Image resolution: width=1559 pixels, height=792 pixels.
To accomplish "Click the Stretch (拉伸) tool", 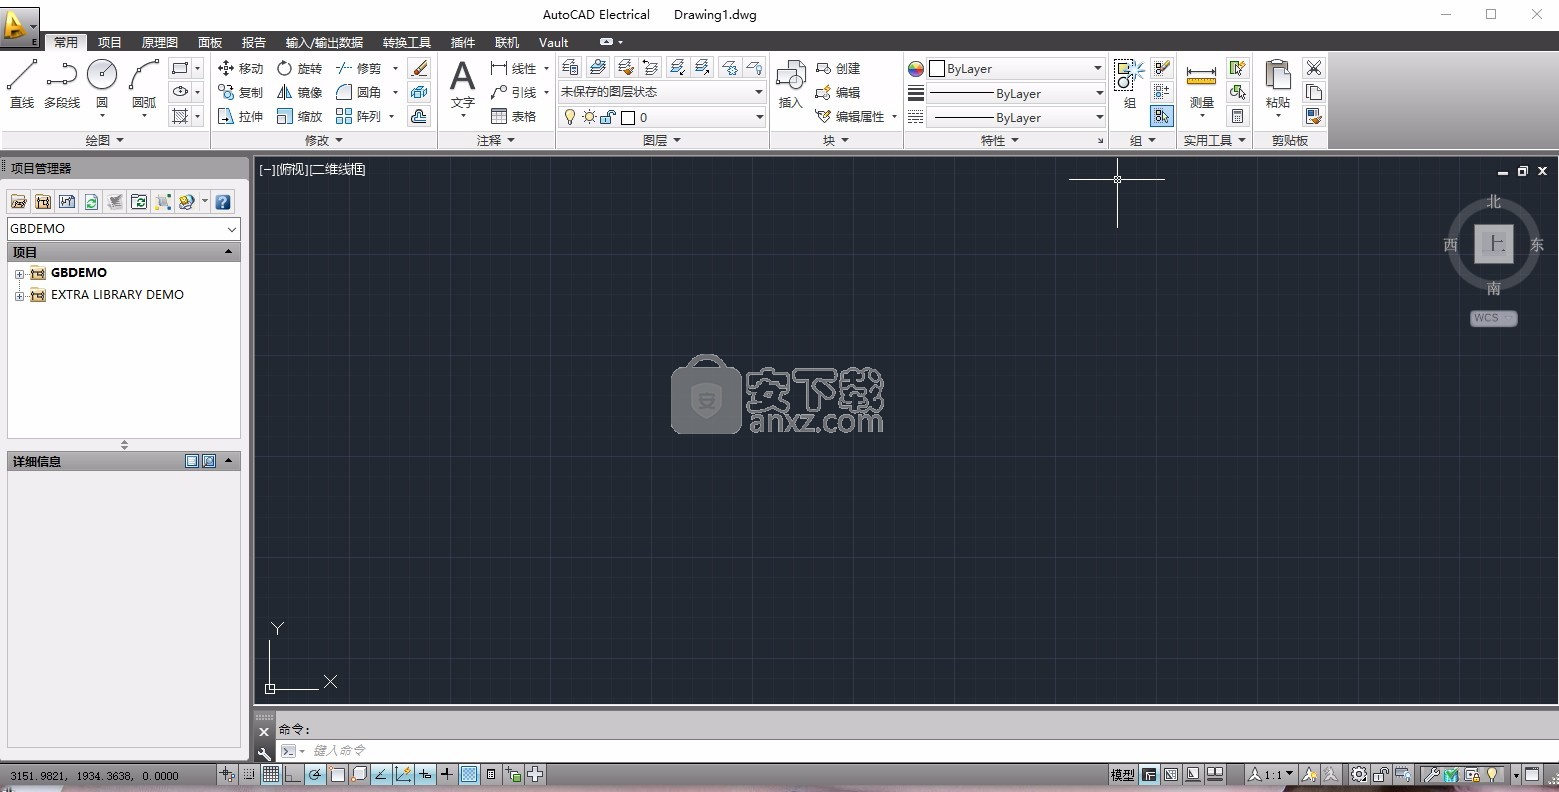I will (241, 116).
